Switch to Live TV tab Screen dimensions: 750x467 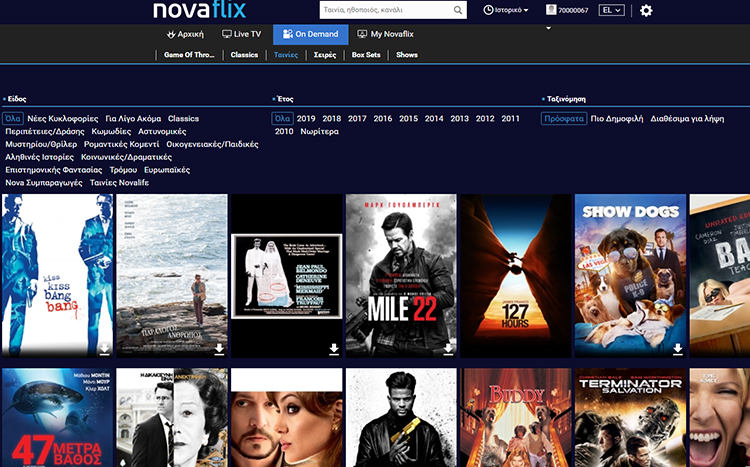(x=242, y=34)
